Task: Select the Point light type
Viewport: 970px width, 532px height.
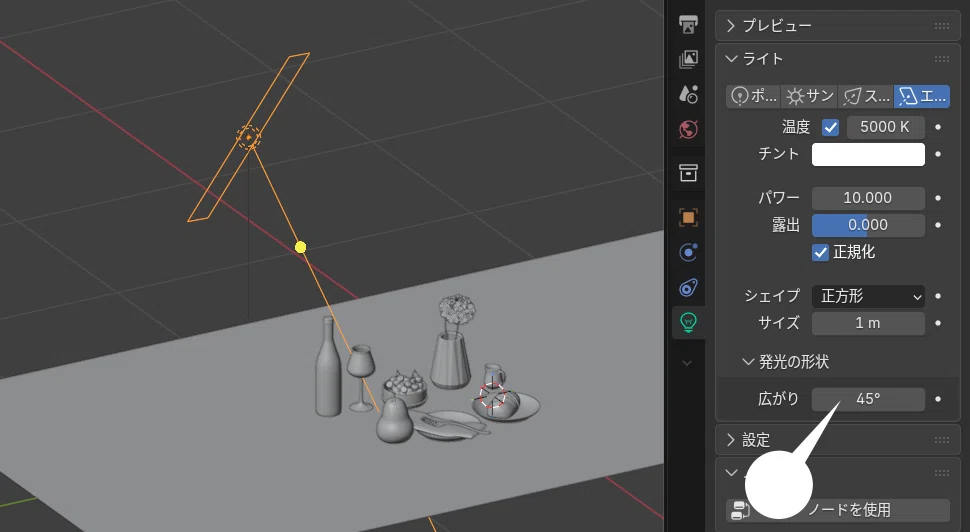Action: [753, 96]
